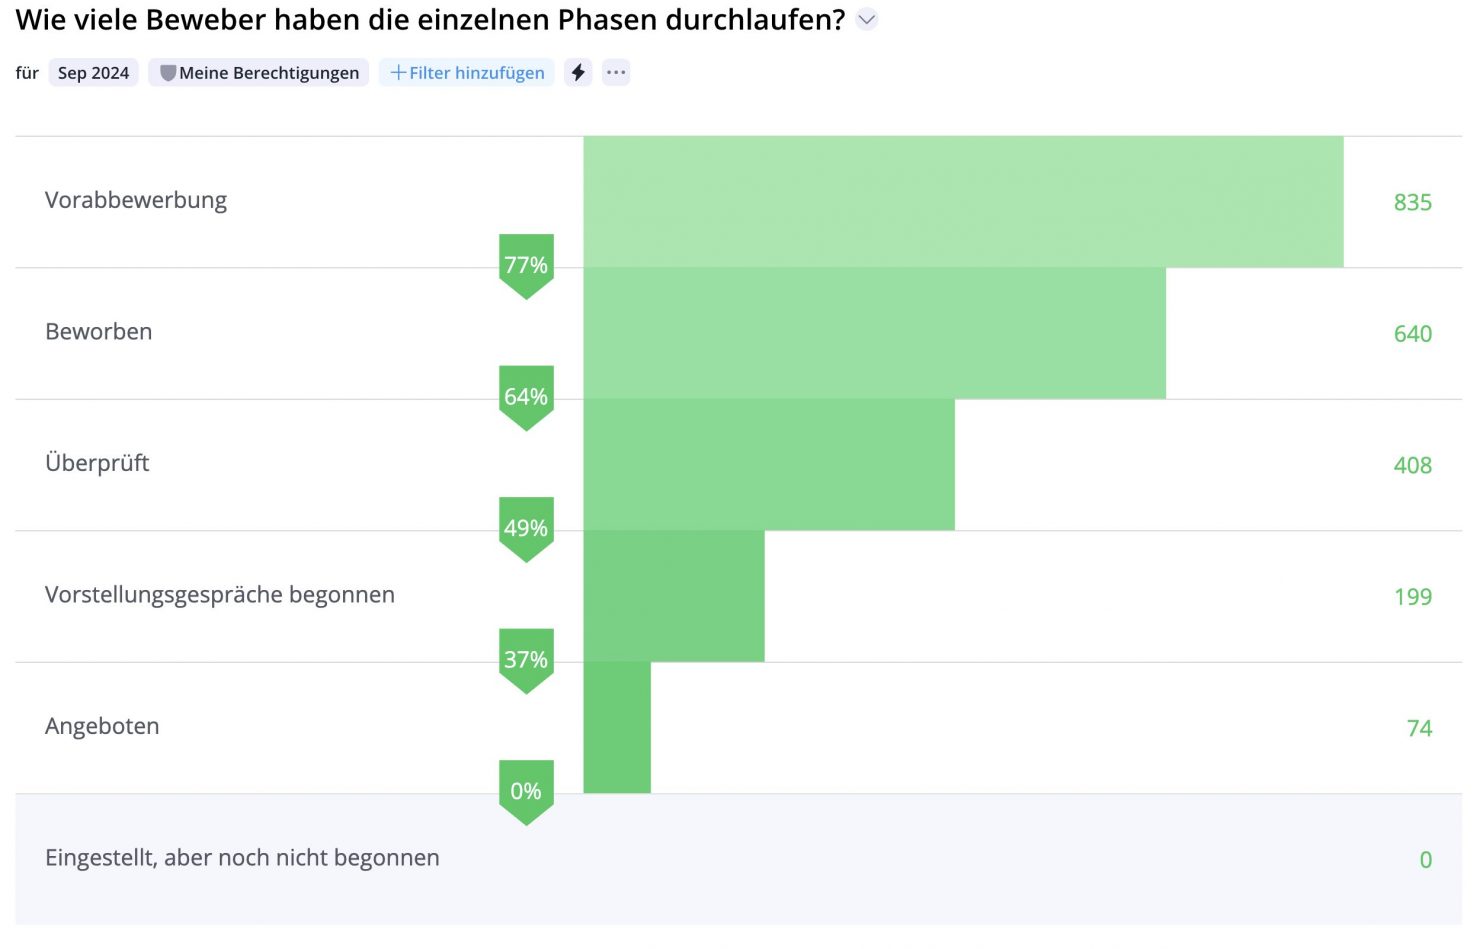Select the Vorabbewerbung funnel bar

pos(962,202)
